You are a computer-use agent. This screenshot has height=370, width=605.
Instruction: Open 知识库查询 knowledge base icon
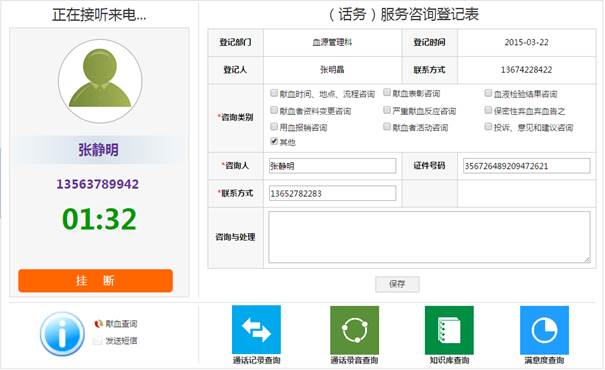tap(449, 330)
